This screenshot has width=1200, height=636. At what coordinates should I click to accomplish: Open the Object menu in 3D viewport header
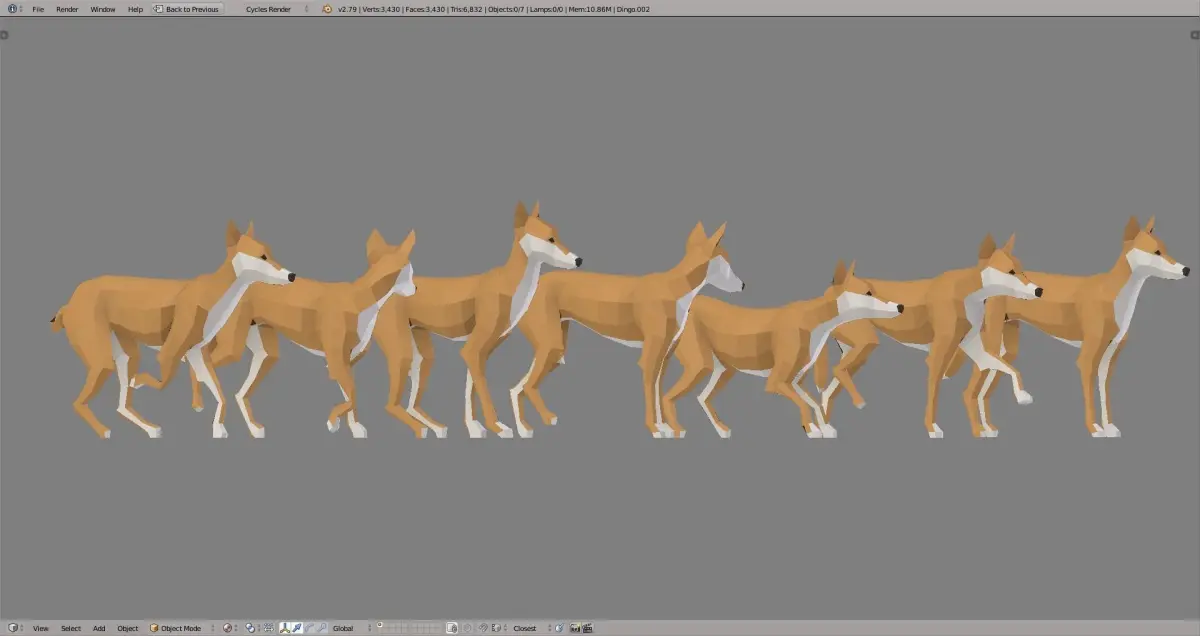click(128, 628)
